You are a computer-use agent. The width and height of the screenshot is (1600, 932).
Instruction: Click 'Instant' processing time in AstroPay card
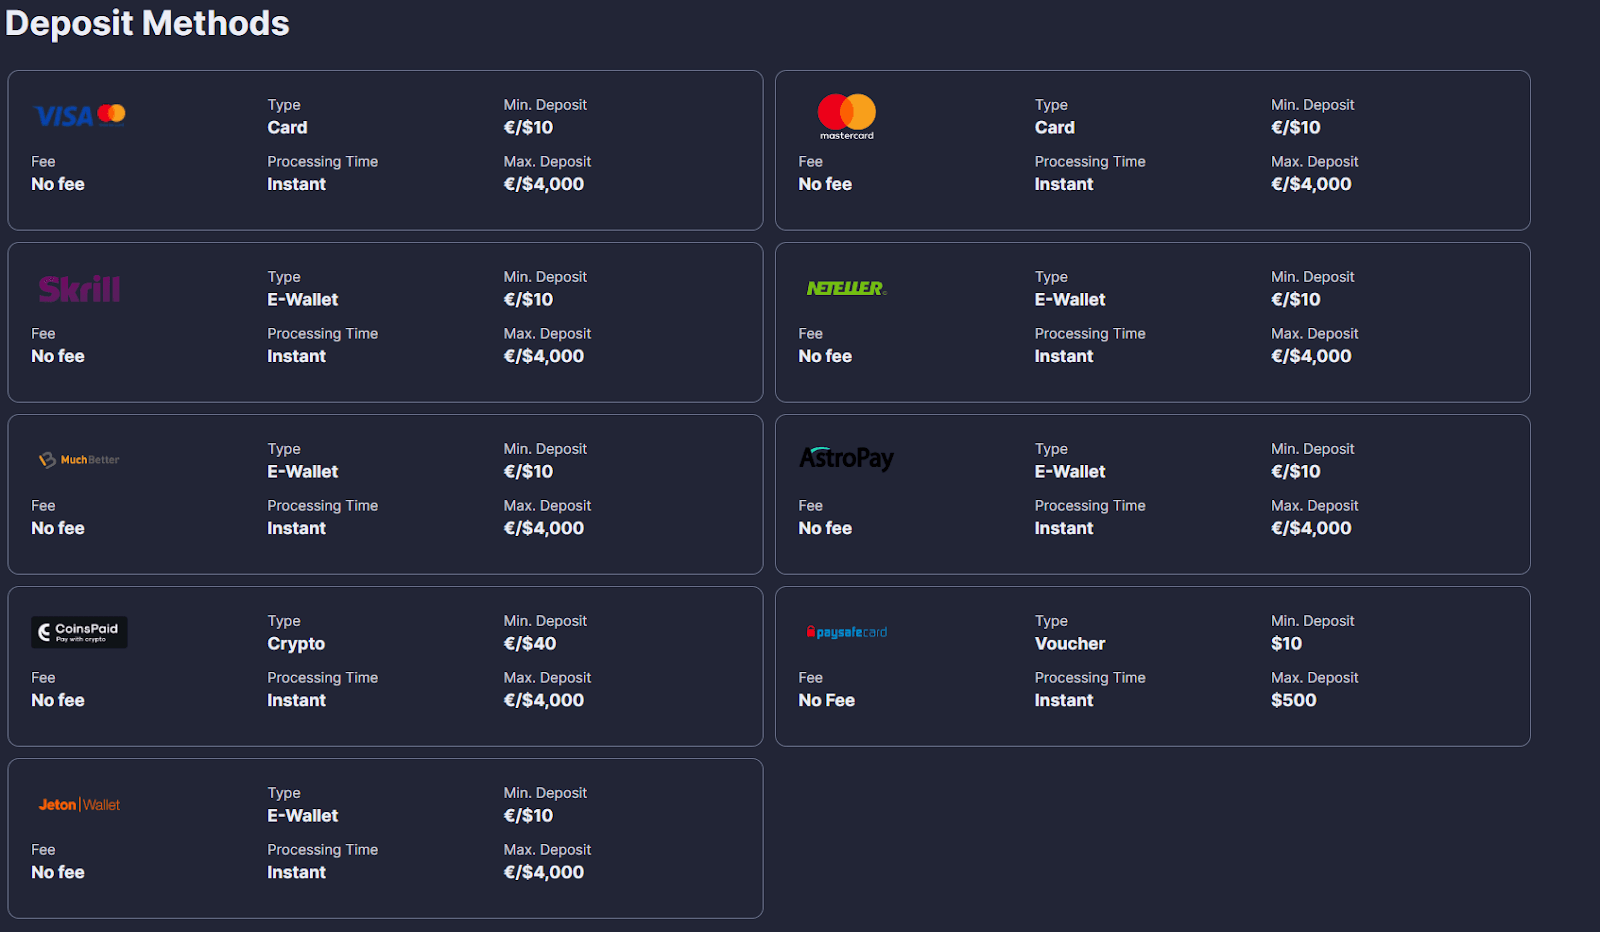[1064, 528]
